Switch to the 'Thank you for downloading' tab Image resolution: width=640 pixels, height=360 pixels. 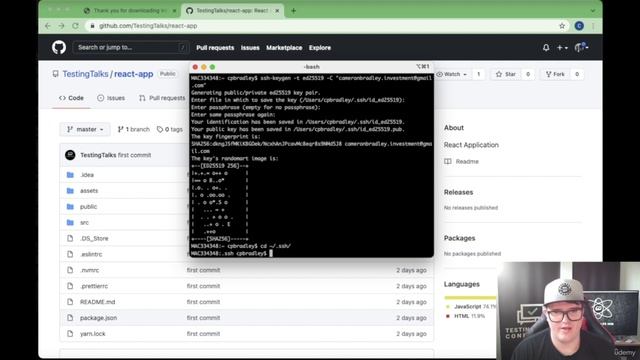[x=130, y=11]
